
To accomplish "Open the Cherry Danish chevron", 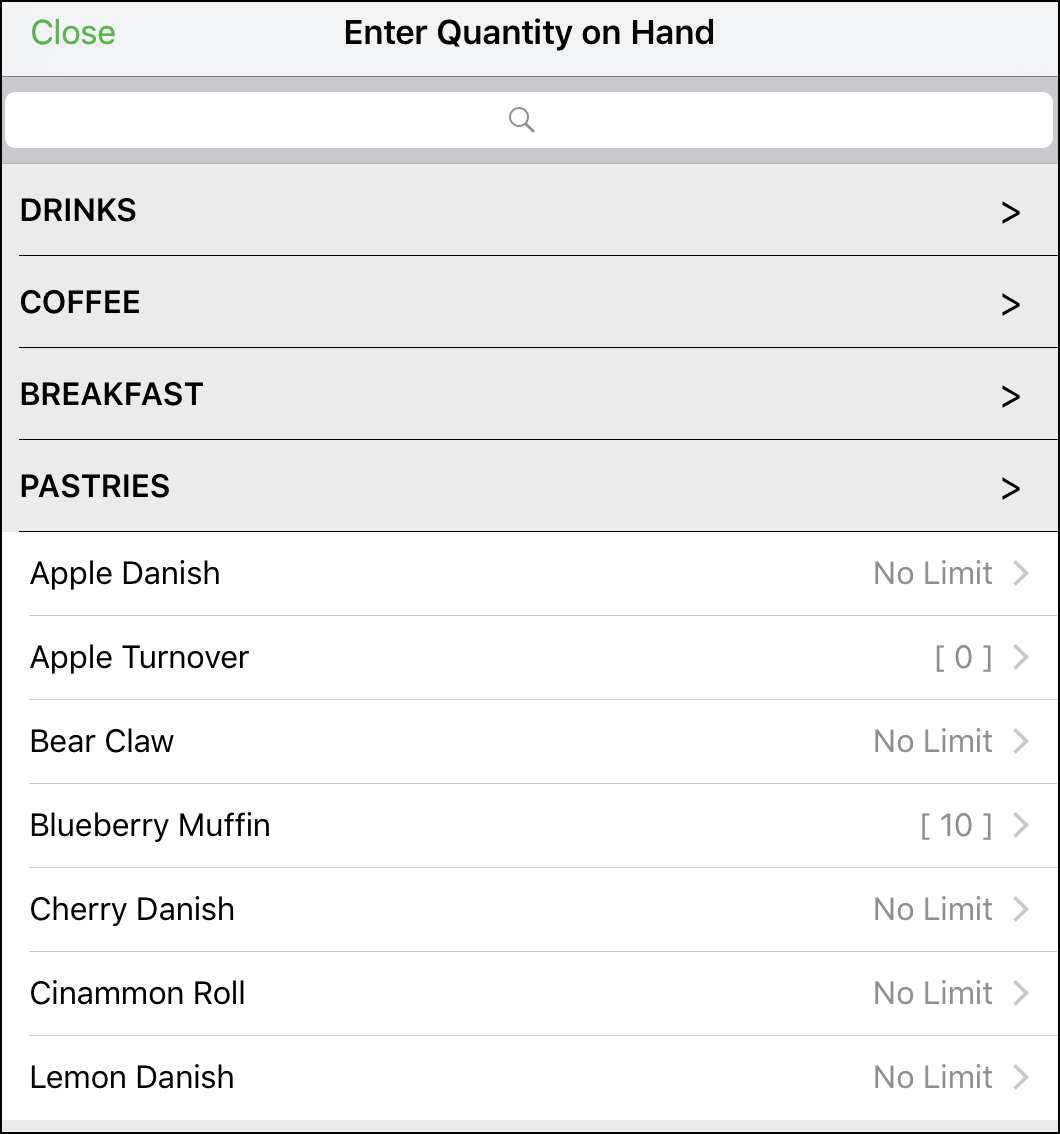I will pyautogui.click(x=1020, y=909).
